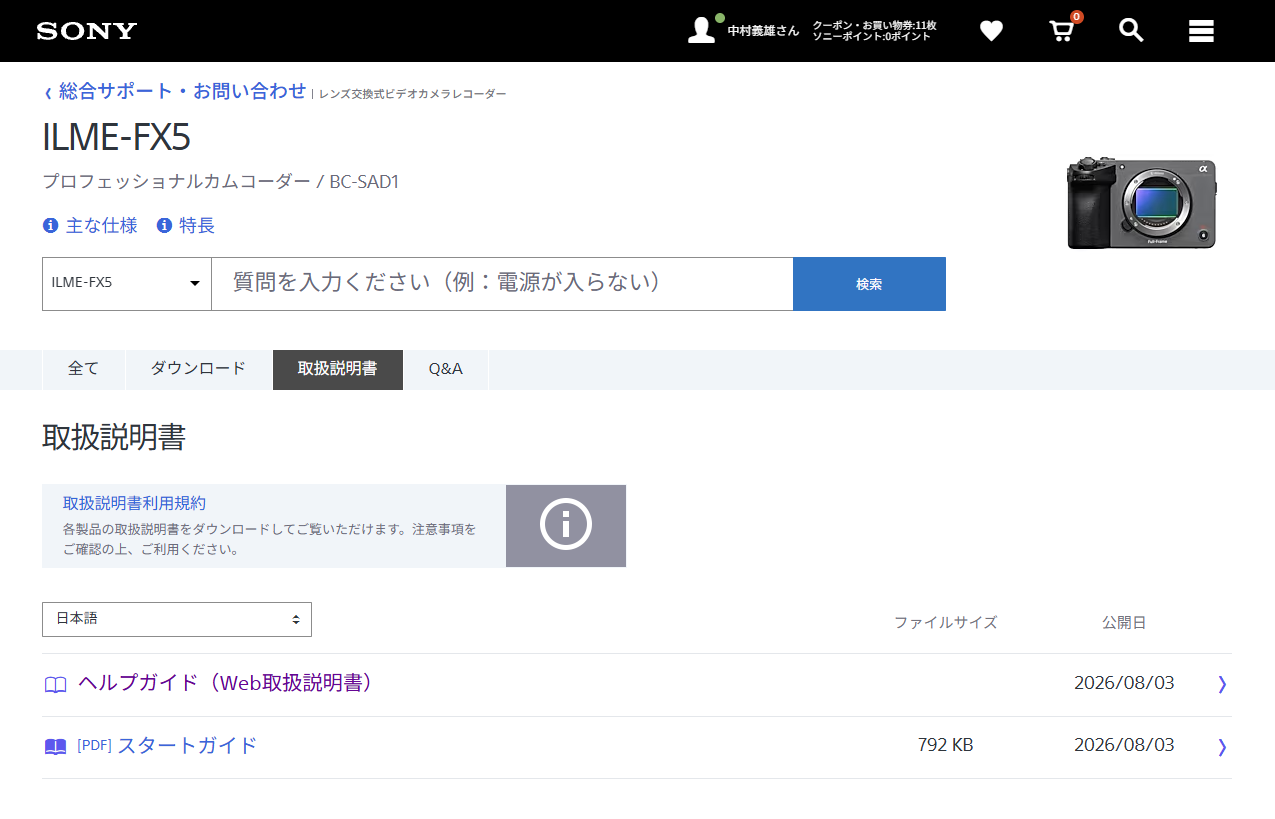The image size is (1275, 819).
Task: Click the ILME-FX5 camera product image
Action: click(x=1141, y=202)
